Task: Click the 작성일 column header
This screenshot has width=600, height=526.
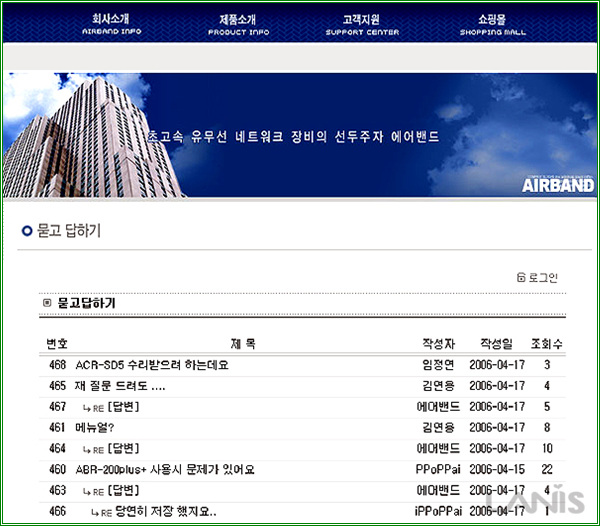Action: coord(496,344)
